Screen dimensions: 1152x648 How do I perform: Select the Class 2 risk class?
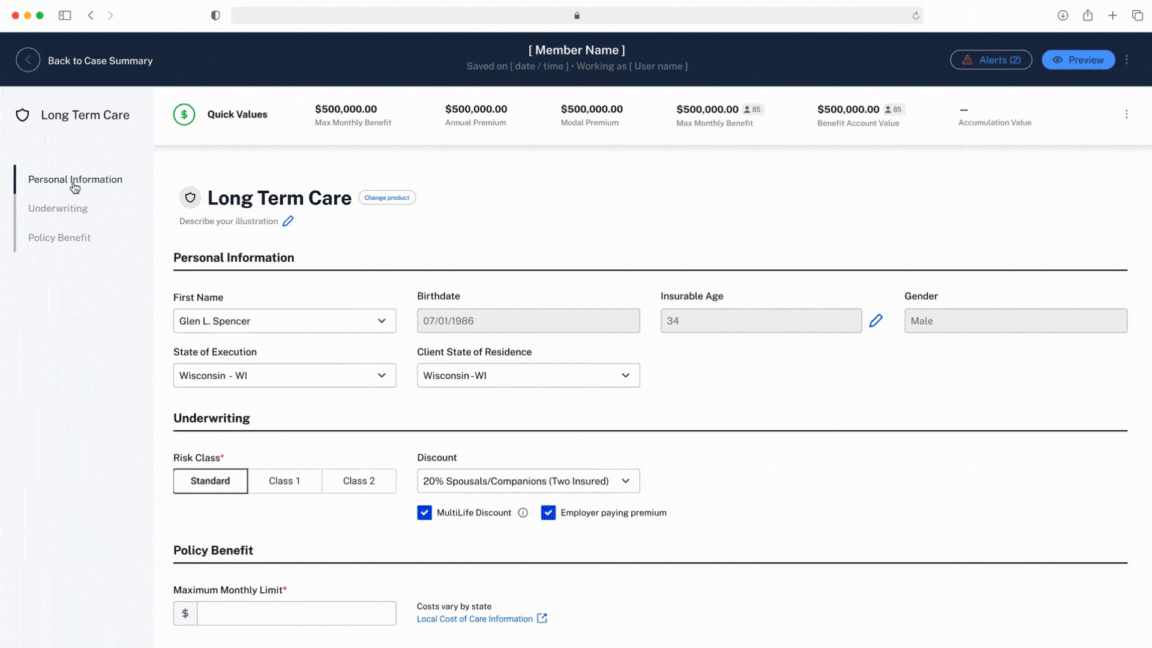pyautogui.click(x=359, y=481)
